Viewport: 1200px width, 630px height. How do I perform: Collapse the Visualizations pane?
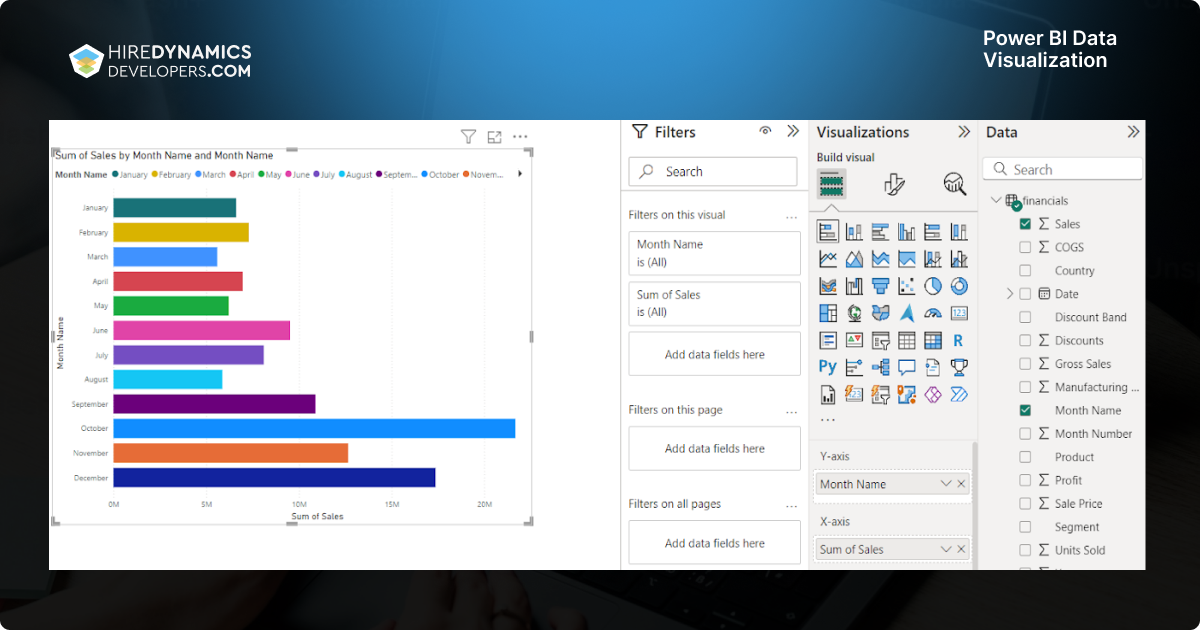[x=964, y=131]
